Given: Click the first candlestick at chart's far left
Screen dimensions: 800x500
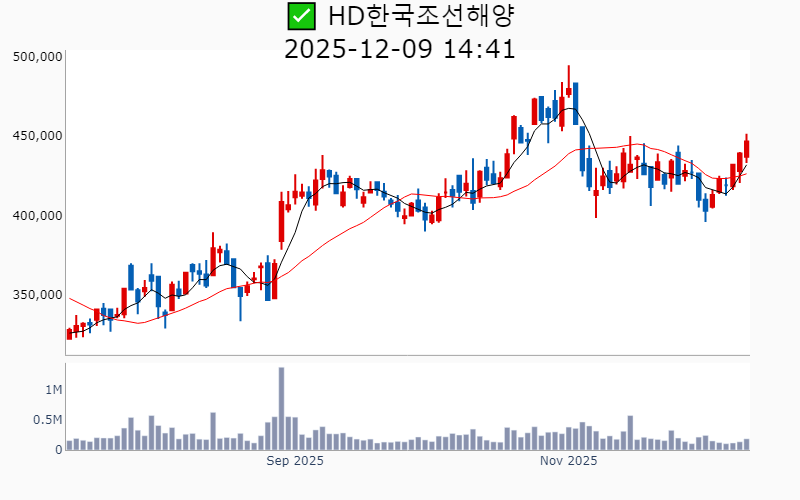Looking at the screenshot, I should (x=69, y=334).
